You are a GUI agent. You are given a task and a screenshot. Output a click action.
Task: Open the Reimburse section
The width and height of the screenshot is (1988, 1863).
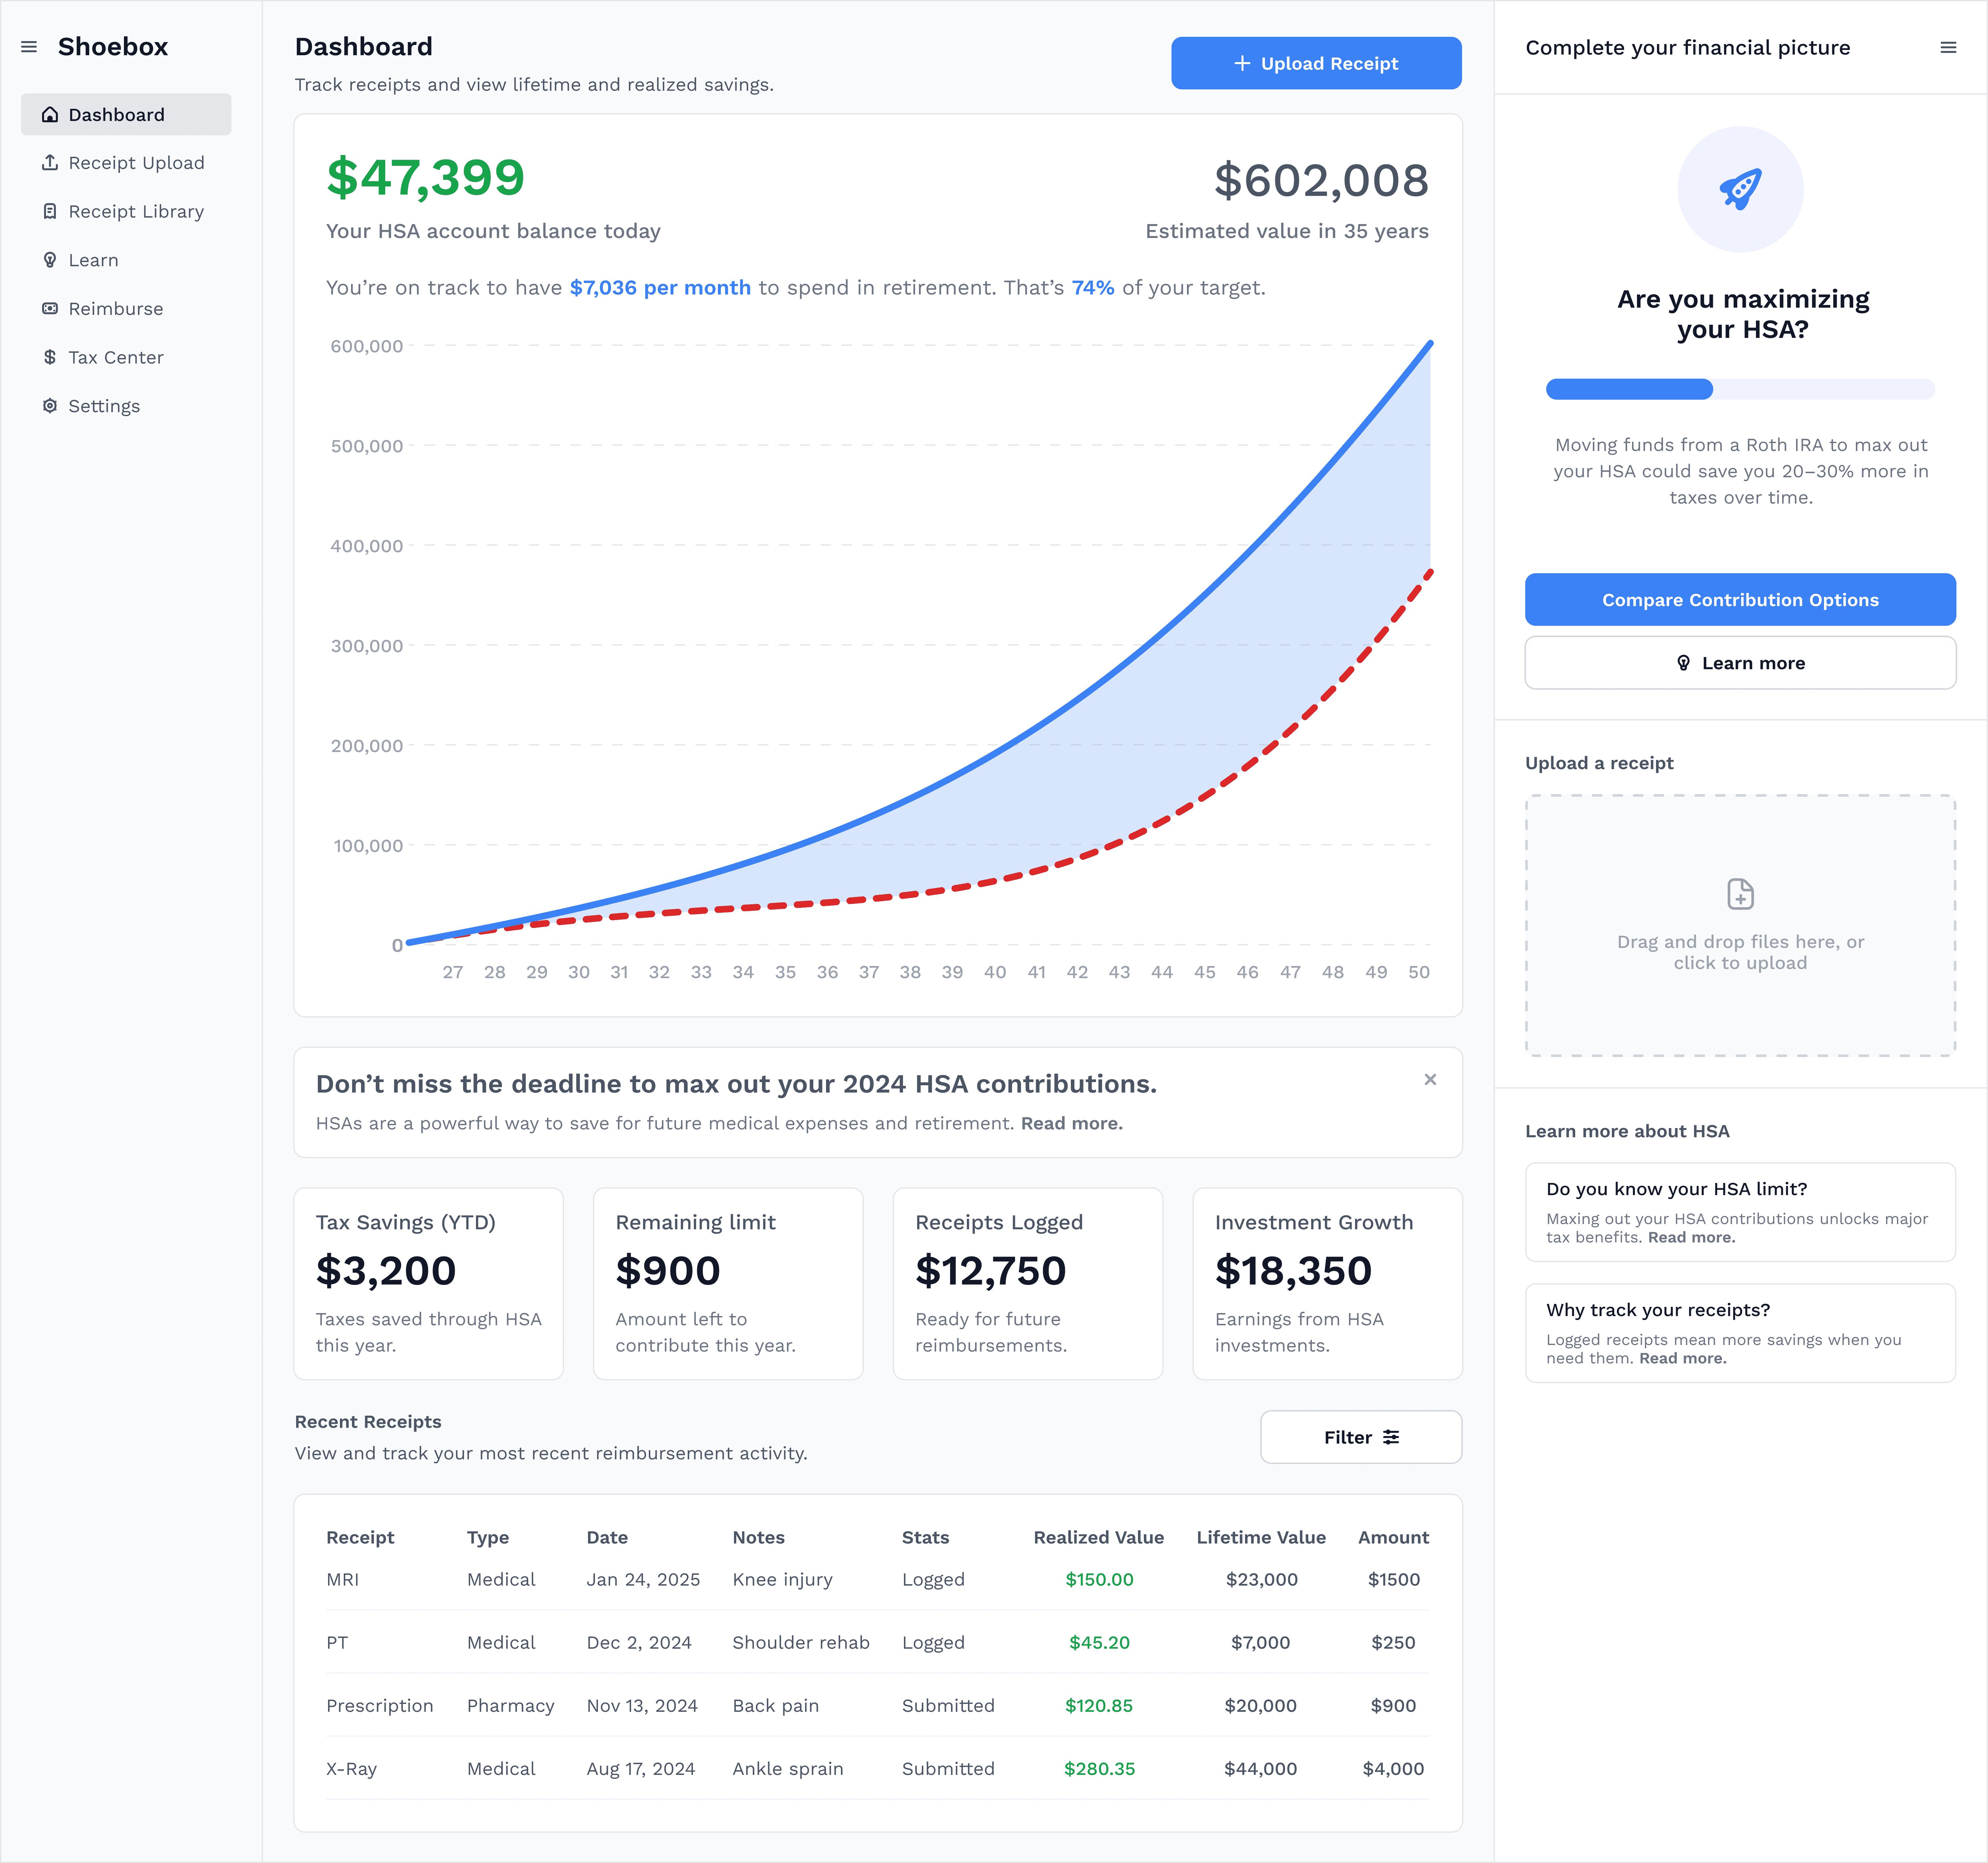point(126,309)
